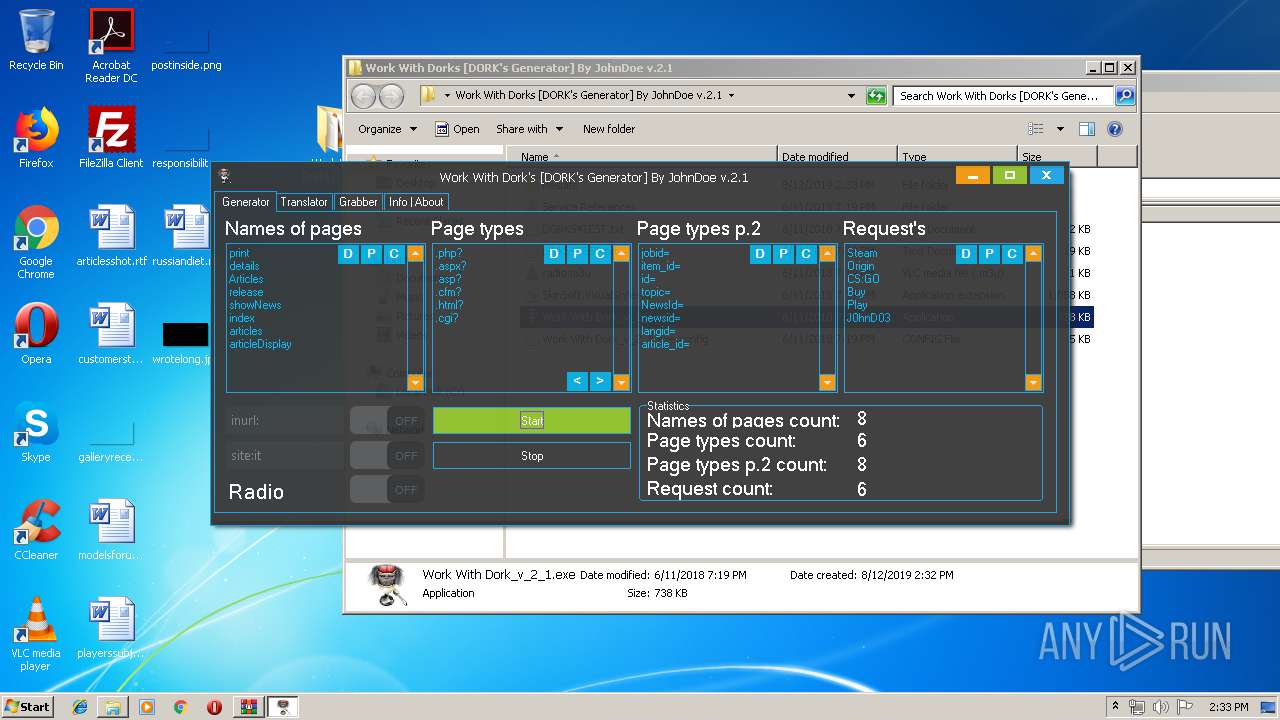This screenshot has width=1280, height=720.
Task: Click the left arrow button under Page types
Action: (x=577, y=381)
